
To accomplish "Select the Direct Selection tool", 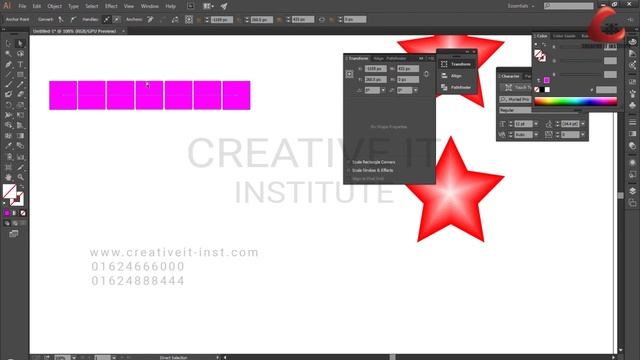I will point(20,44).
